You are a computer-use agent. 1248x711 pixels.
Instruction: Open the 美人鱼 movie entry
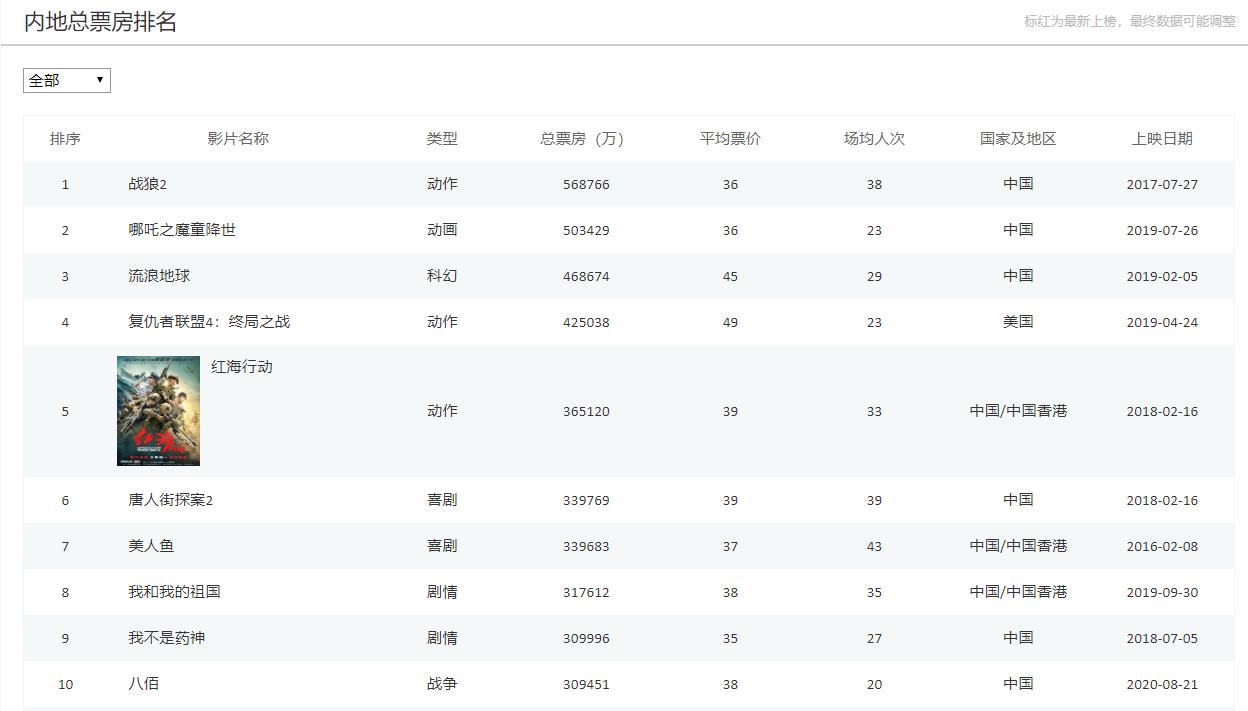pyautogui.click(x=151, y=546)
